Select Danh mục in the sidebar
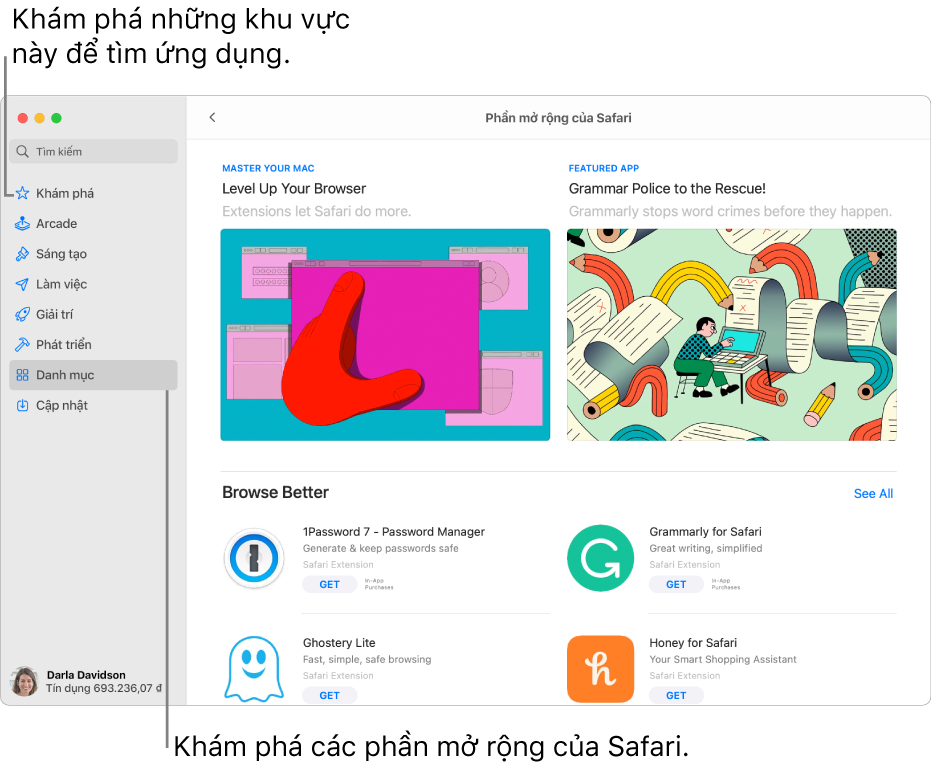931x769 pixels. click(93, 375)
